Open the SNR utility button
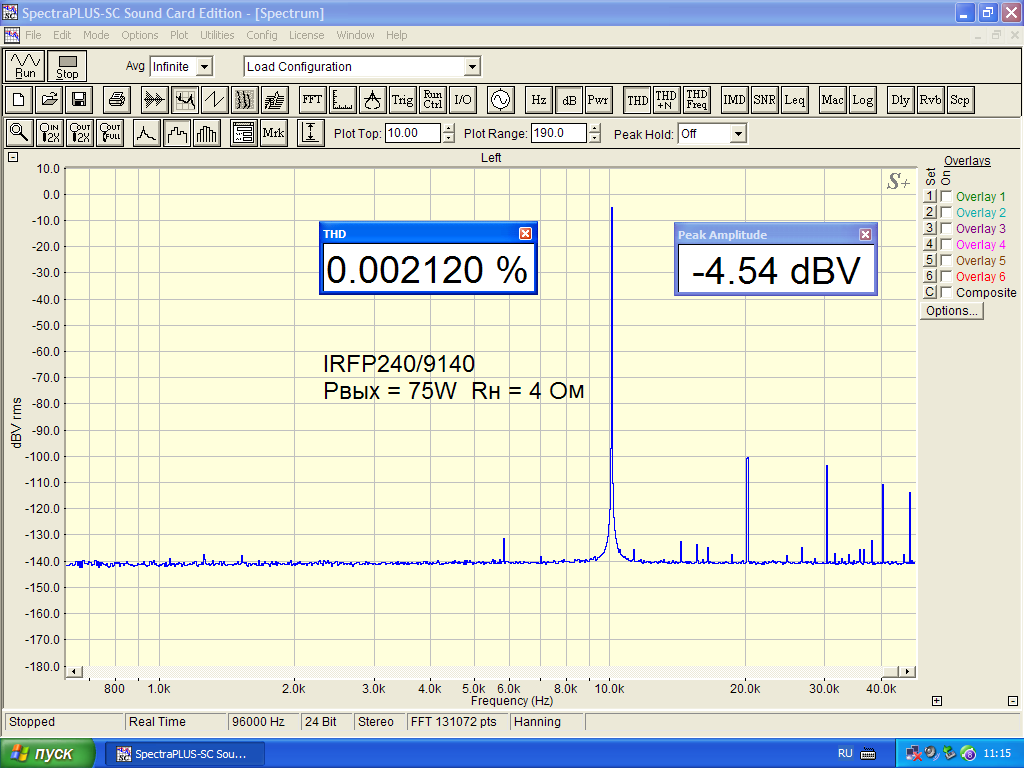Viewport: 1024px width, 768px height. [764, 99]
